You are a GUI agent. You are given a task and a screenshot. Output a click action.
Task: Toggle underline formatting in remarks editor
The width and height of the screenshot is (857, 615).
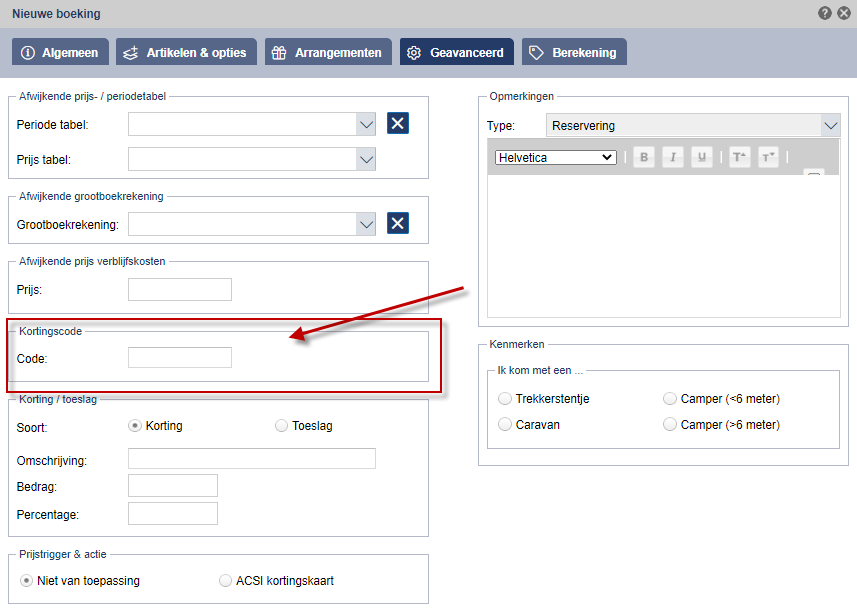tap(702, 157)
